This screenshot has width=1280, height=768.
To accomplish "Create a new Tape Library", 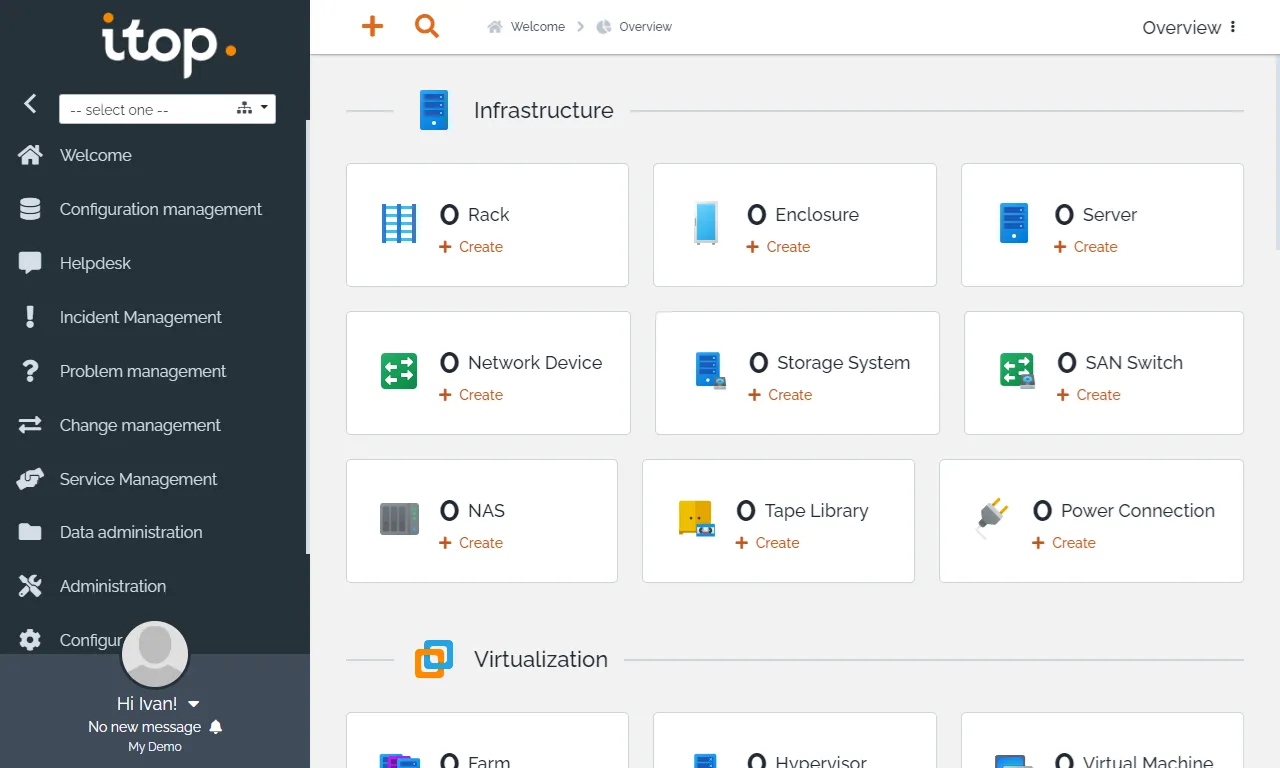I will coord(767,543).
